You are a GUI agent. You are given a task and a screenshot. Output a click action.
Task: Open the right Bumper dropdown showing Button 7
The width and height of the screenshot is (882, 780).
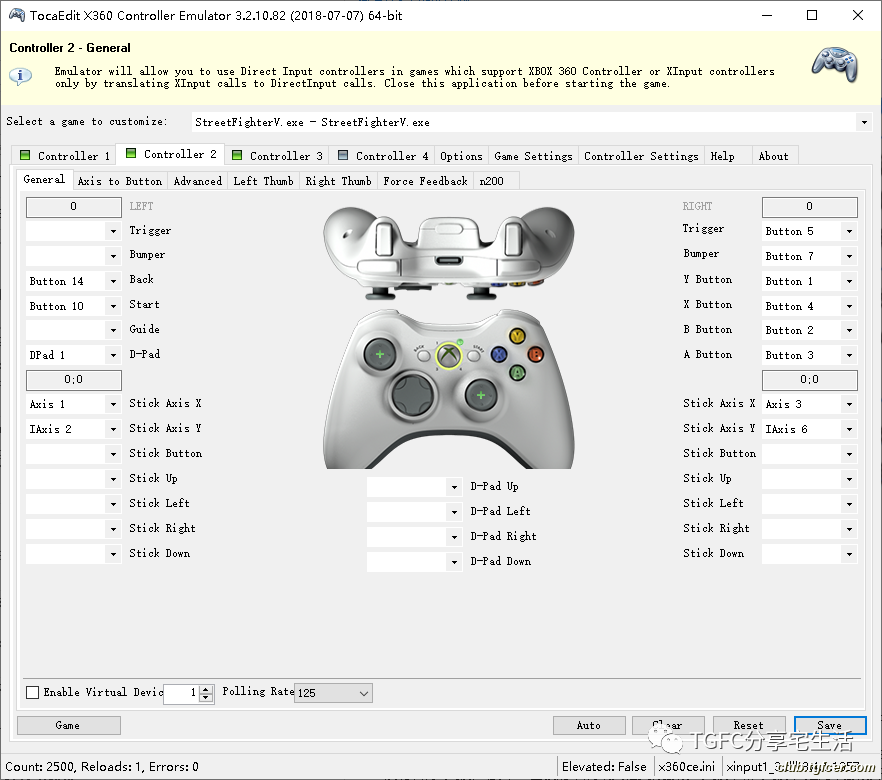(x=849, y=256)
